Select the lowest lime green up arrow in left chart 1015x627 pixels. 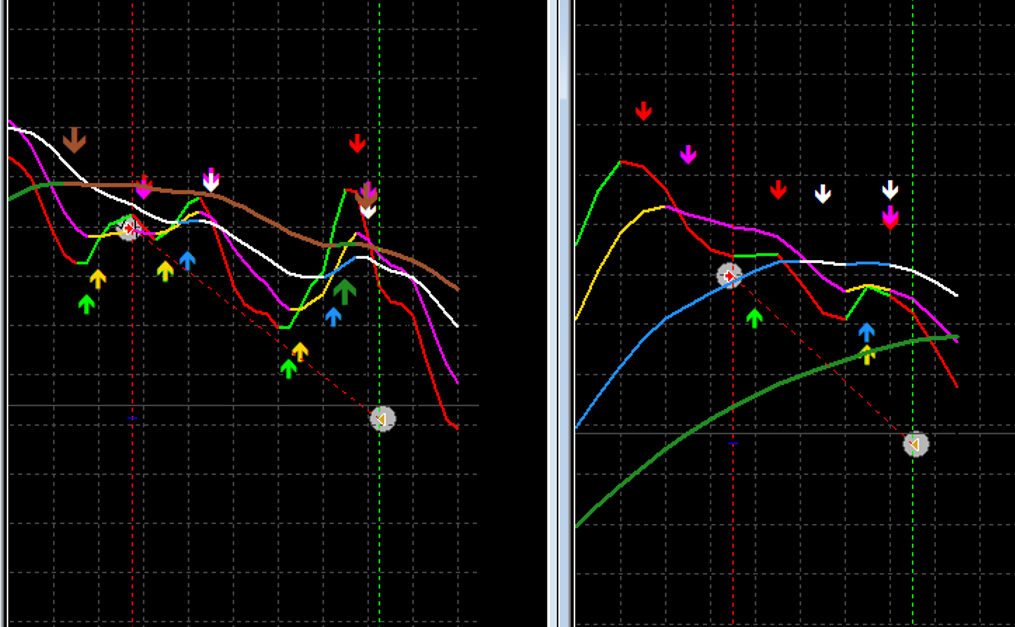coord(288,369)
